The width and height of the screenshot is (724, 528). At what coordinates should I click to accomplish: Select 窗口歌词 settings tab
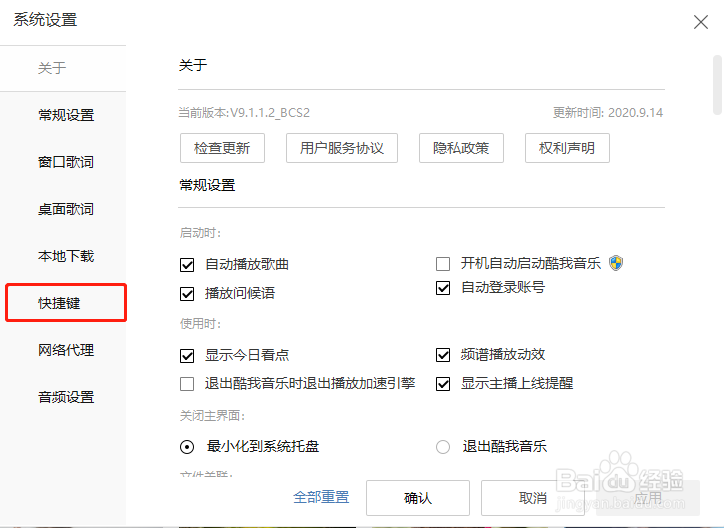click(x=66, y=162)
